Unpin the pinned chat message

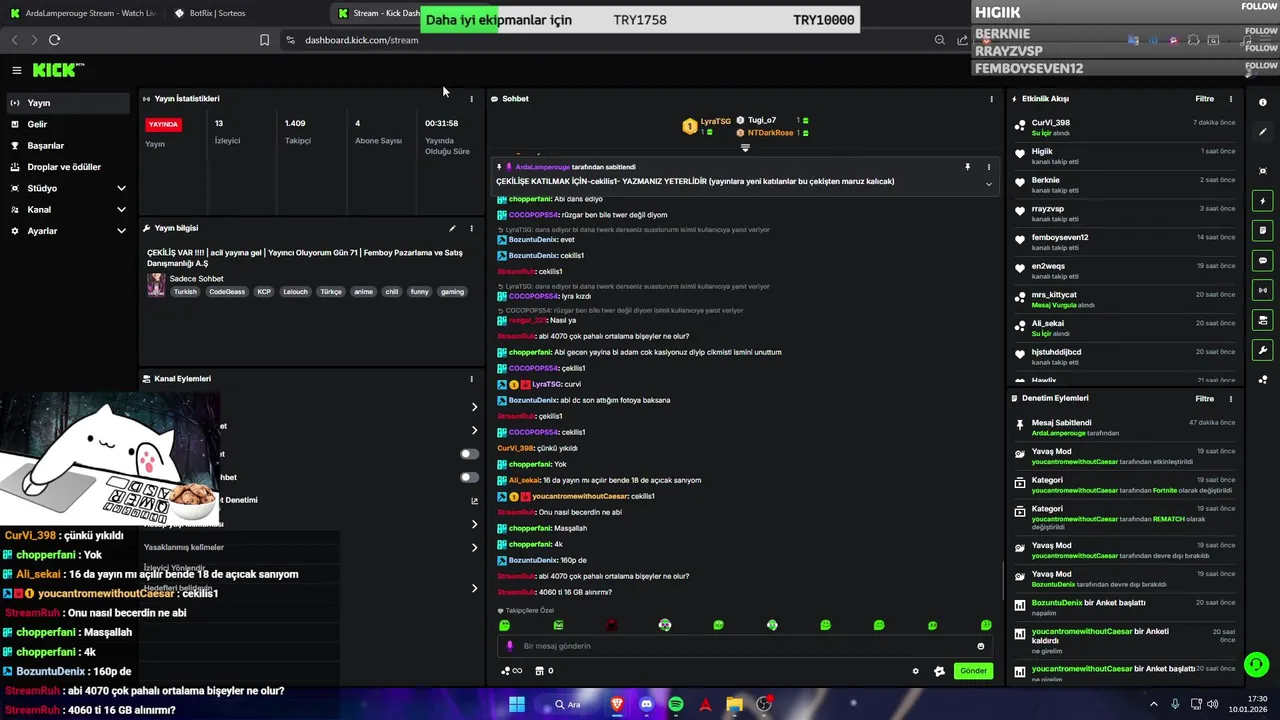click(x=967, y=167)
